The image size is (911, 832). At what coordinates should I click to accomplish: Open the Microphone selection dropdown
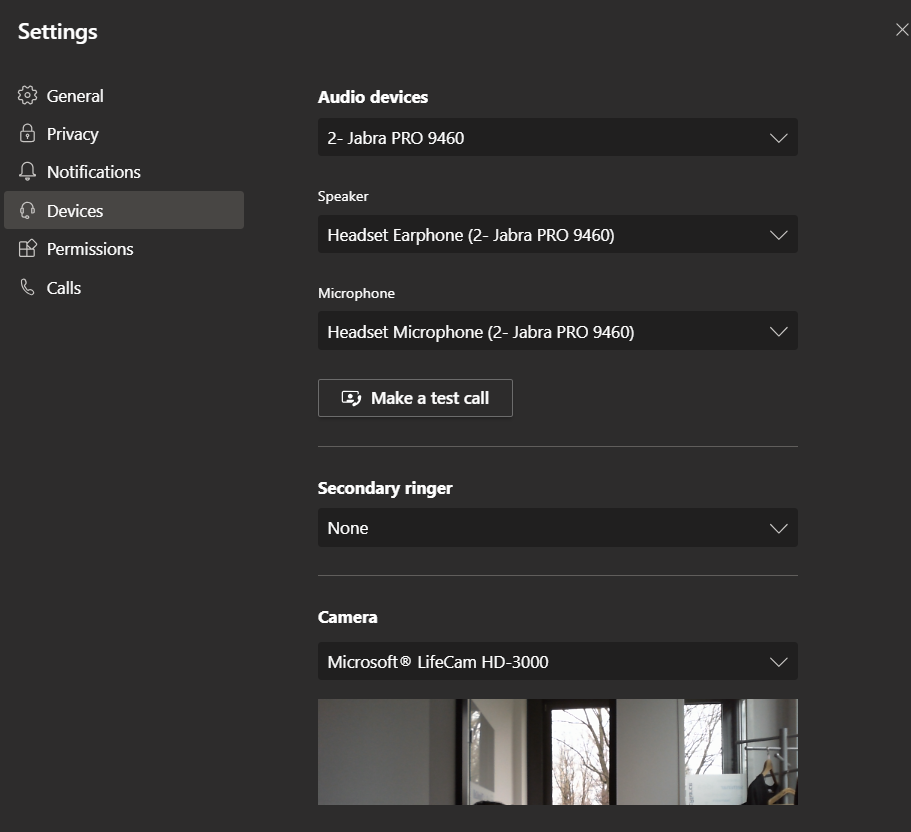coord(557,332)
